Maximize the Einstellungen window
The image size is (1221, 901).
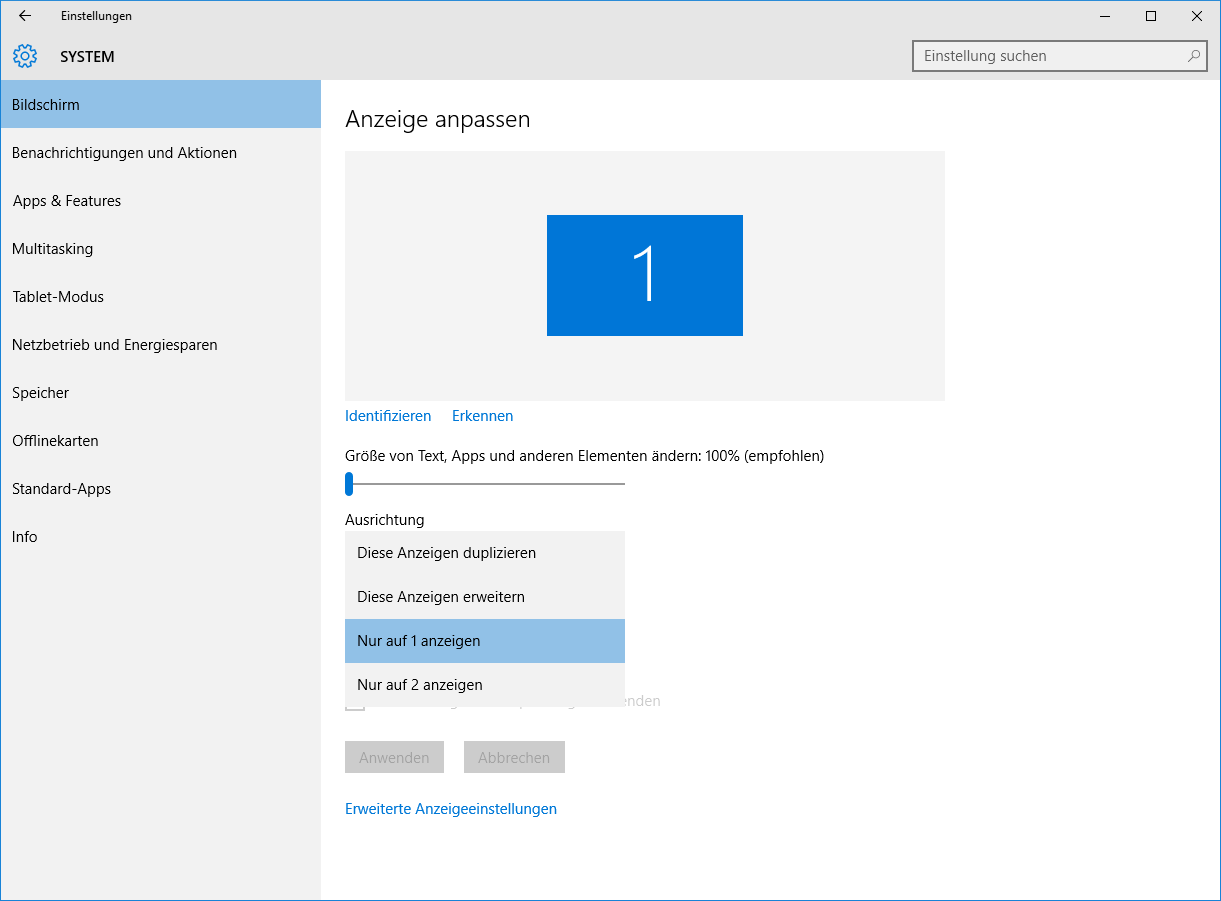click(1151, 16)
